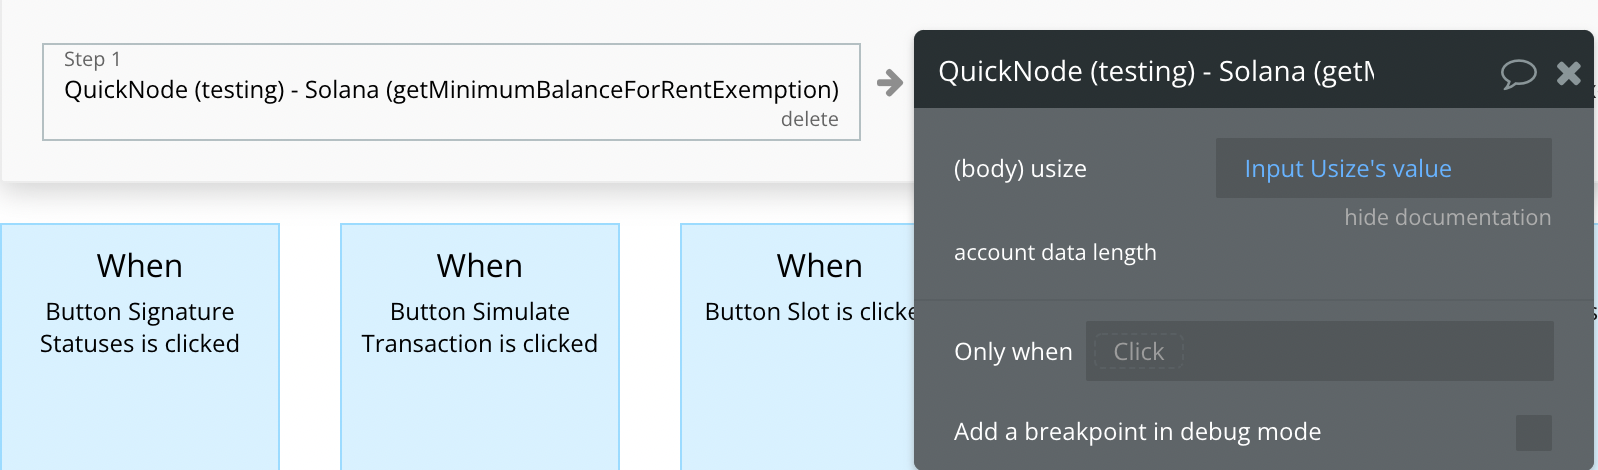Click the (body) usize label

click(x=1020, y=169)
